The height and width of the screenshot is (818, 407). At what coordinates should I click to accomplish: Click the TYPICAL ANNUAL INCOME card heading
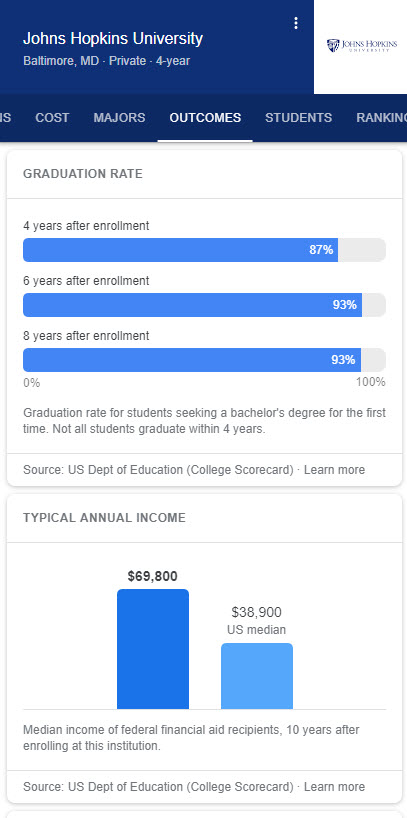104,518
